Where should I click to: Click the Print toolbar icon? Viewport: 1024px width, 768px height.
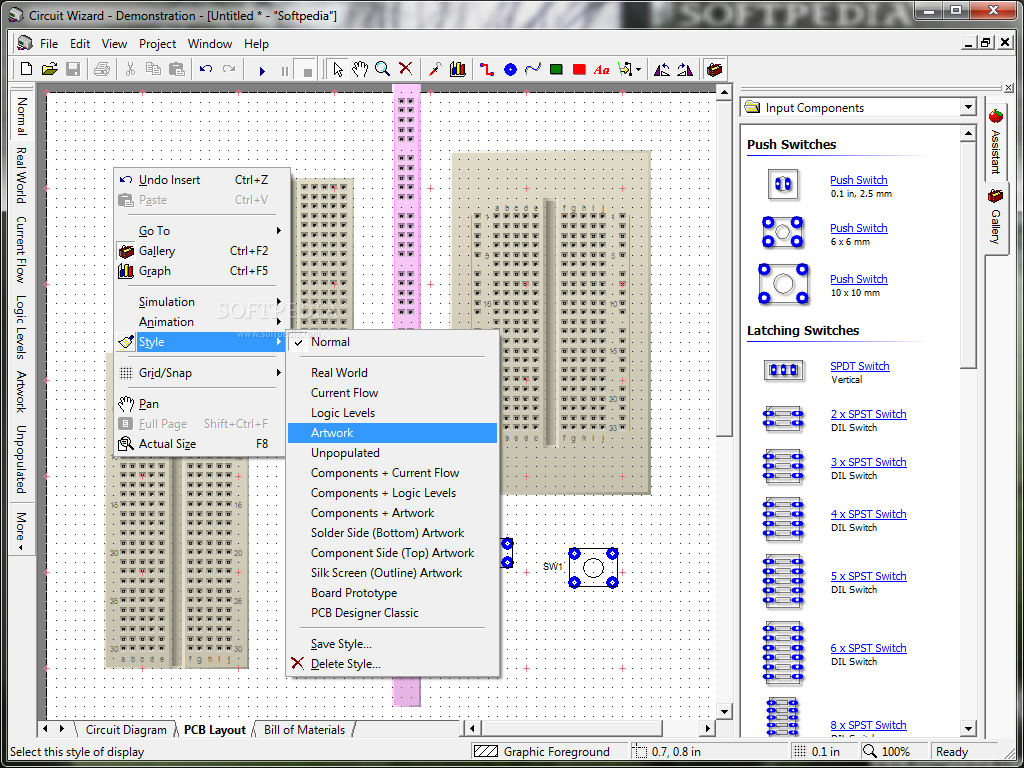click(102, 69)
